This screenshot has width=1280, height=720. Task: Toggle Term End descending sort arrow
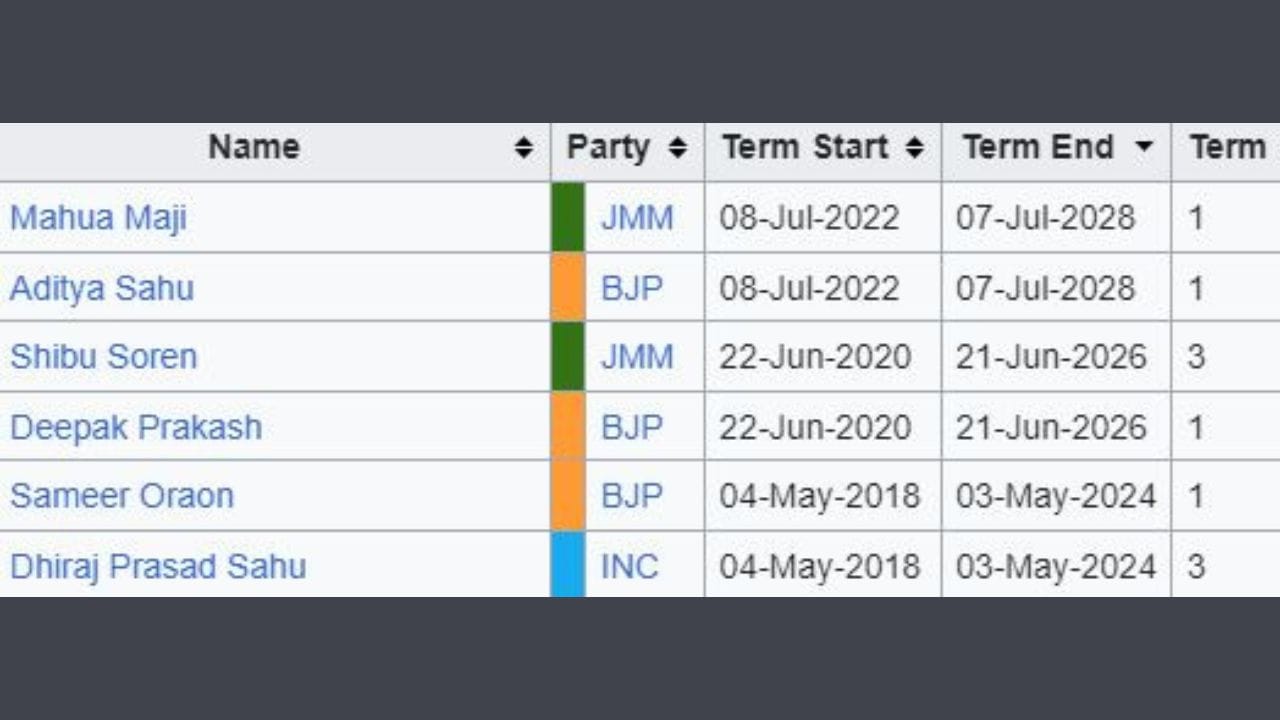[x=1144, y=149]
